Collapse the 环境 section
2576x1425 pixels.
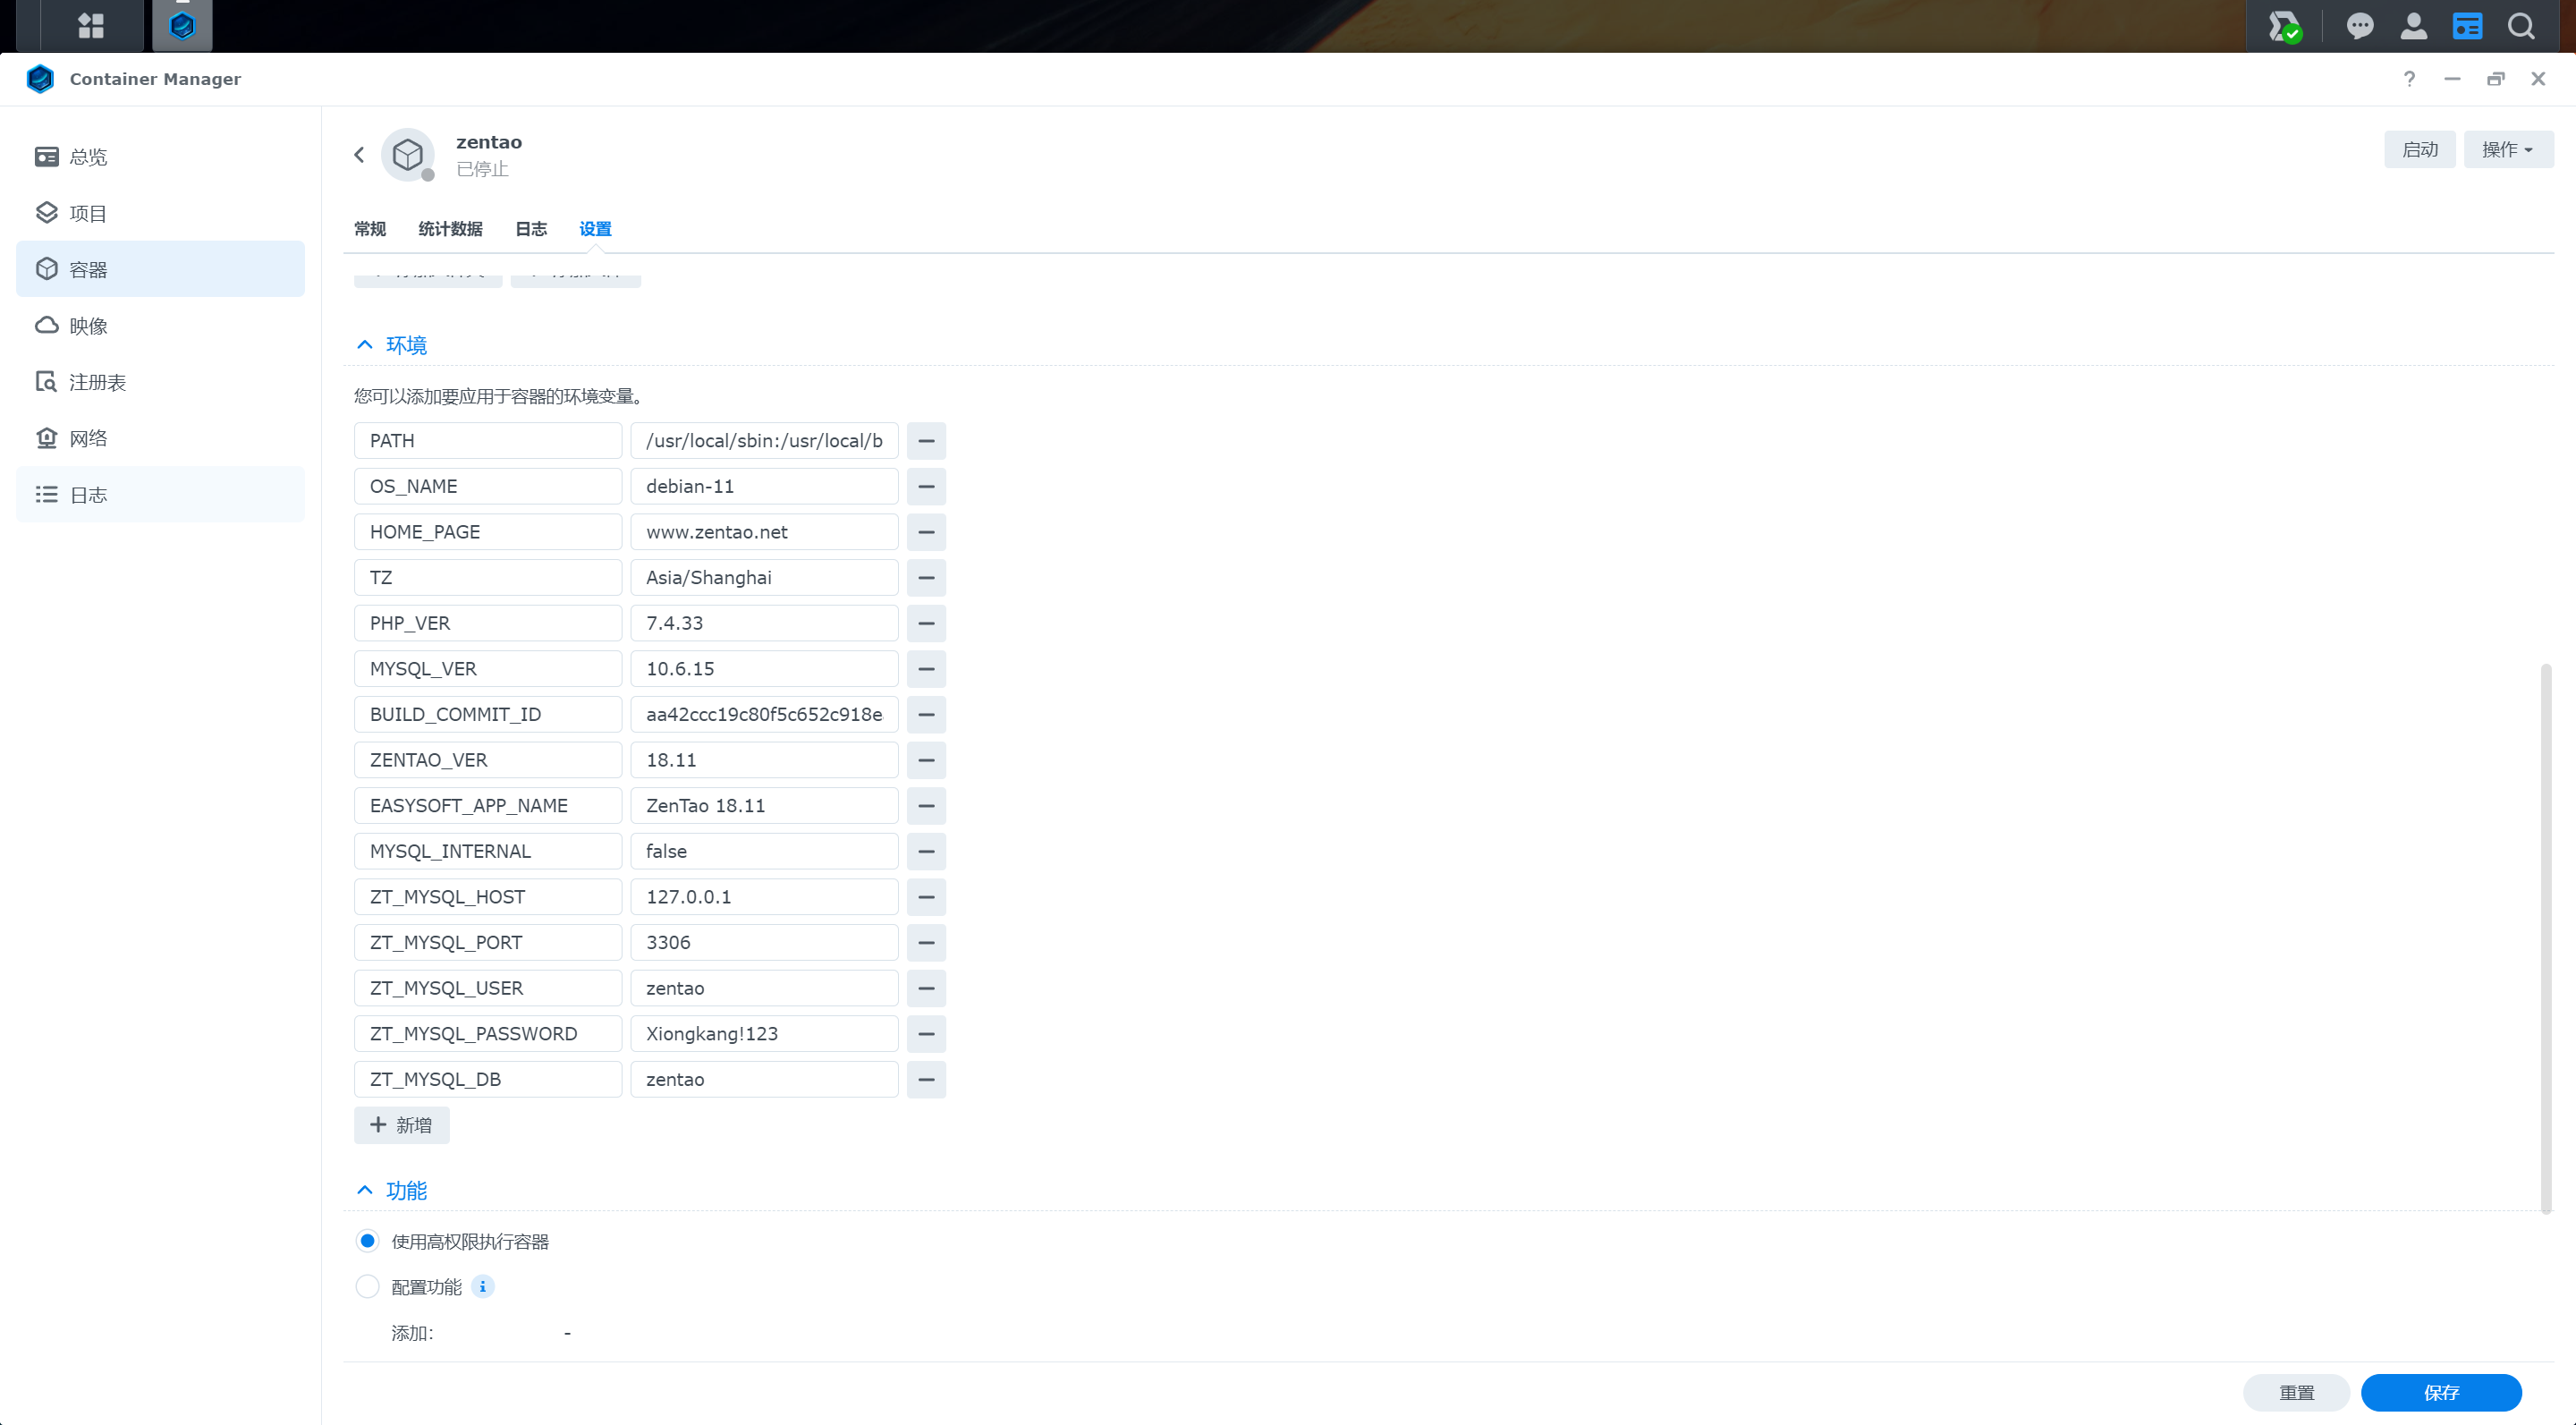[365, 345]
